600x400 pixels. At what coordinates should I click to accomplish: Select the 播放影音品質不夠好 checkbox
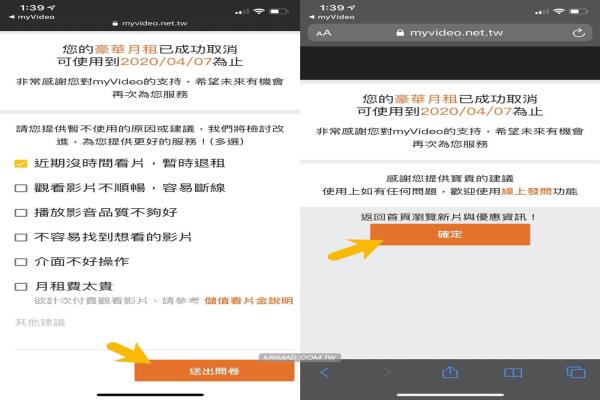tap(21, 212)
